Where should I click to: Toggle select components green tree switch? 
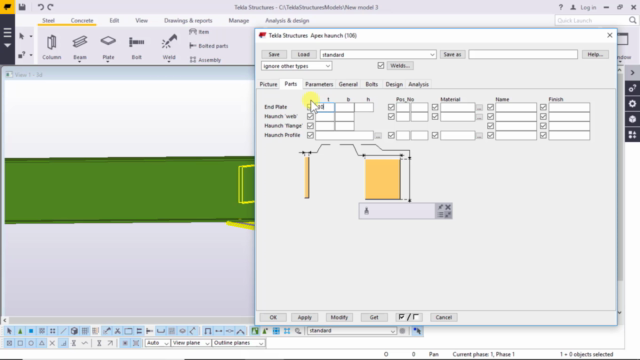pyautogui.click(x=20, y=331)
